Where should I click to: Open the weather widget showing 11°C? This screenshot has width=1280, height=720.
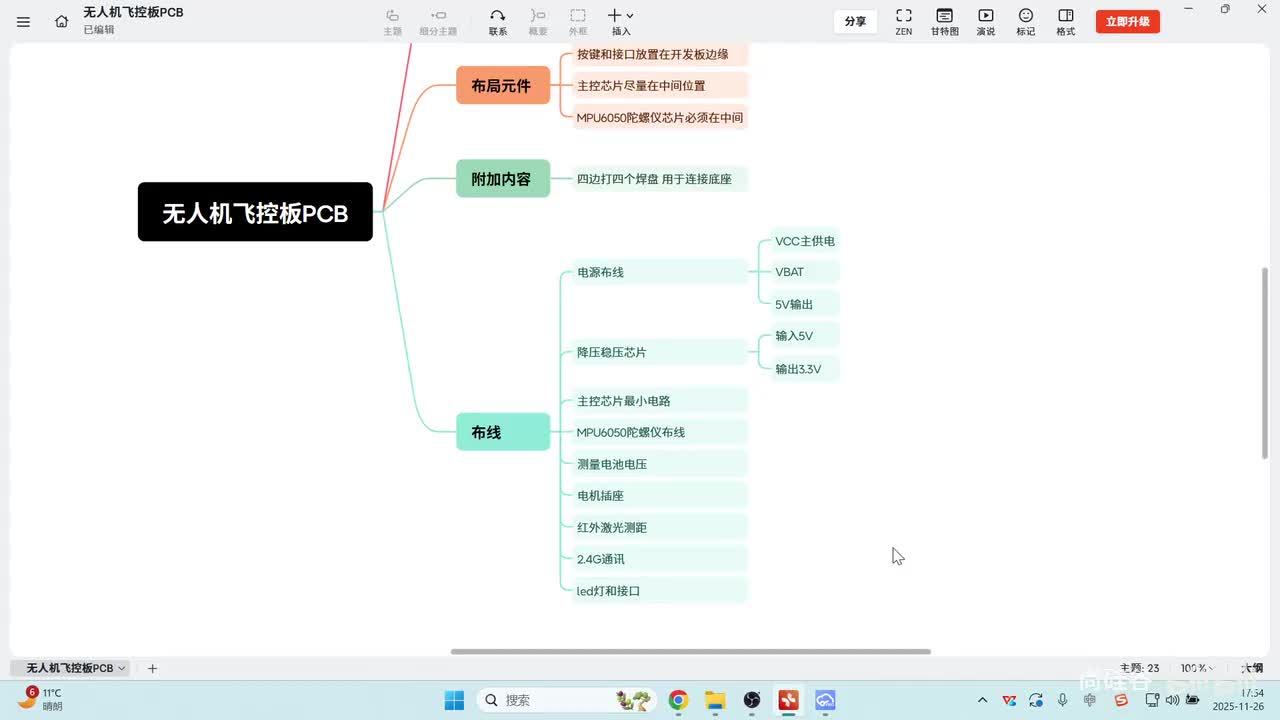[40, 699]
